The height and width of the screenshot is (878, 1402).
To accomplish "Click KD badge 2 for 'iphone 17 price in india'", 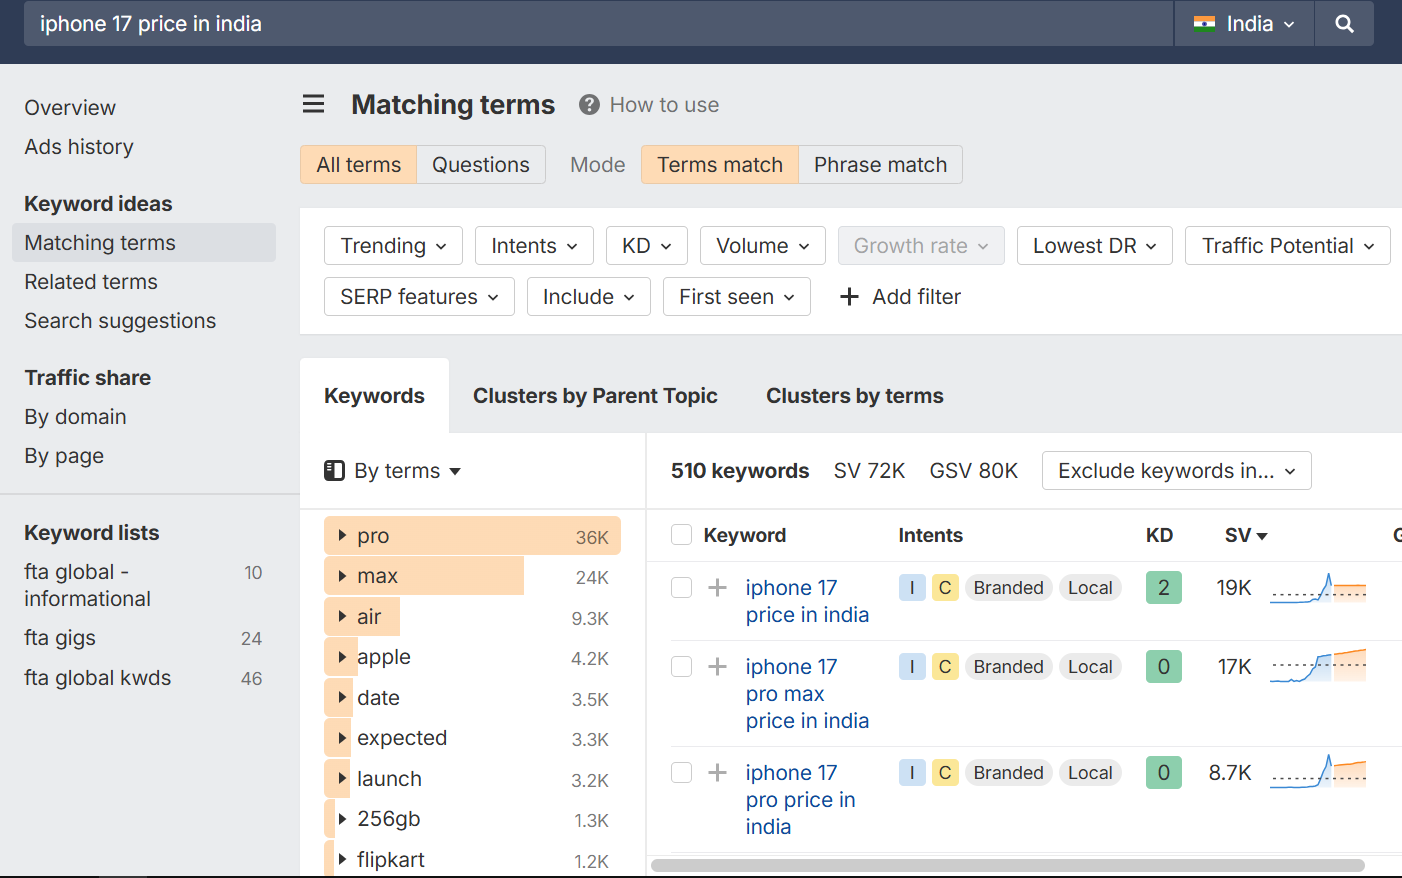I will (x=1164, y=588).
